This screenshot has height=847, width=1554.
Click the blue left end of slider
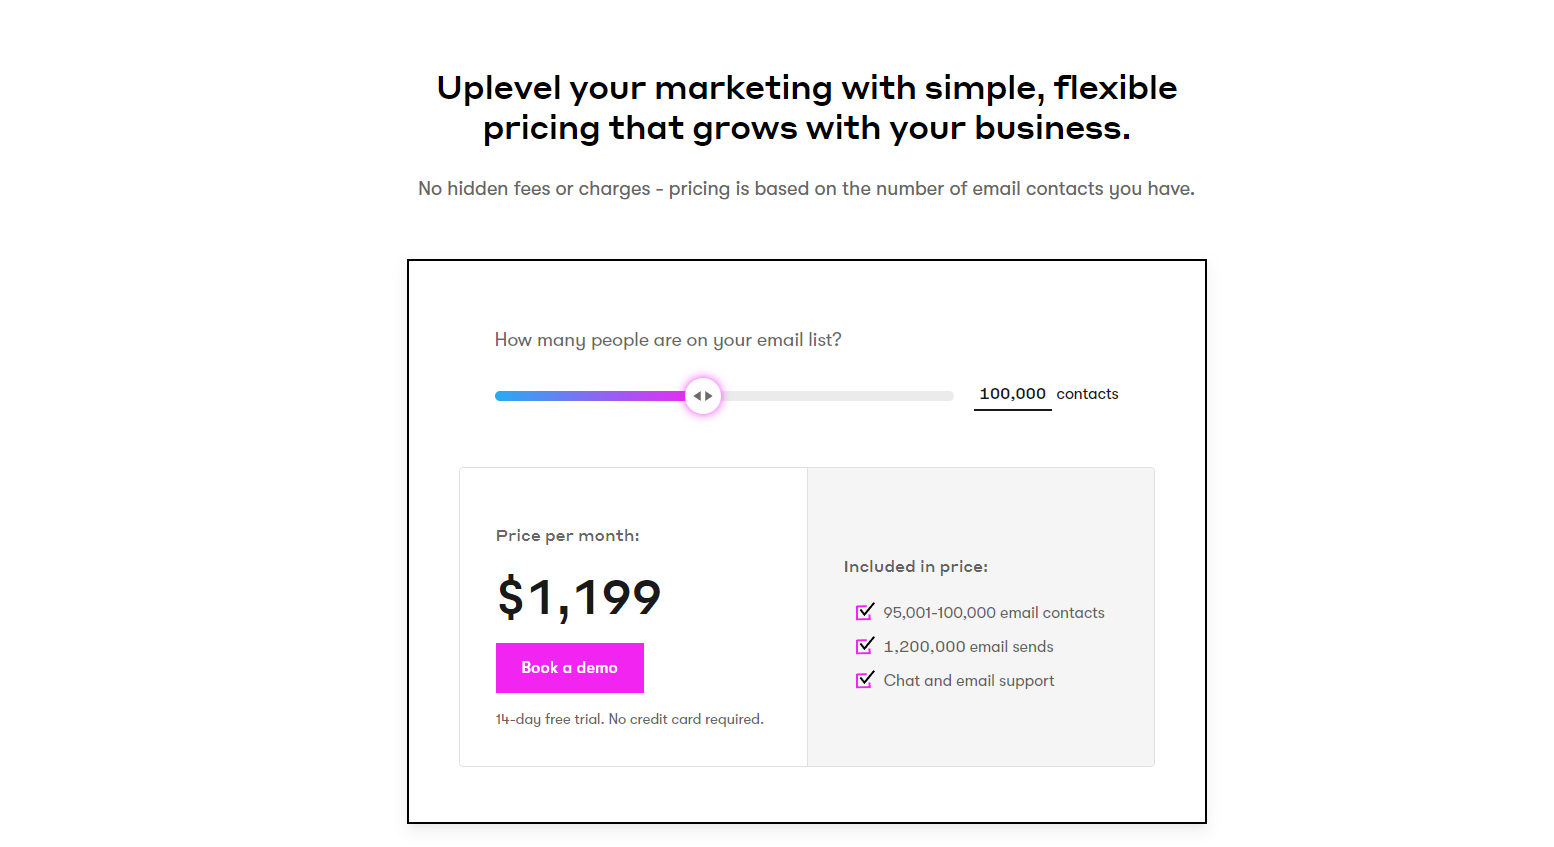coord(503,396)
